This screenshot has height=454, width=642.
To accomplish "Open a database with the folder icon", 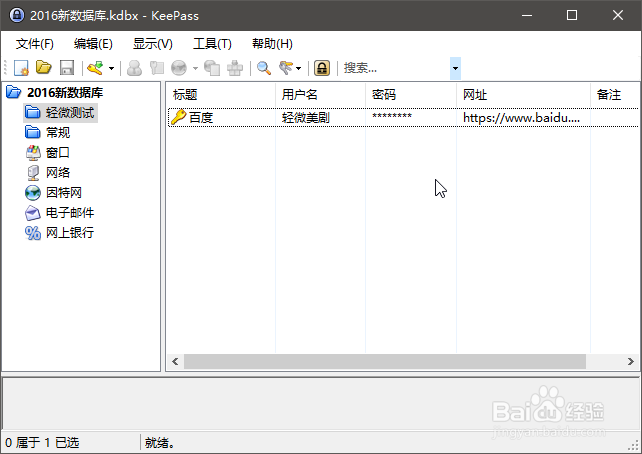I will (43, 68).
